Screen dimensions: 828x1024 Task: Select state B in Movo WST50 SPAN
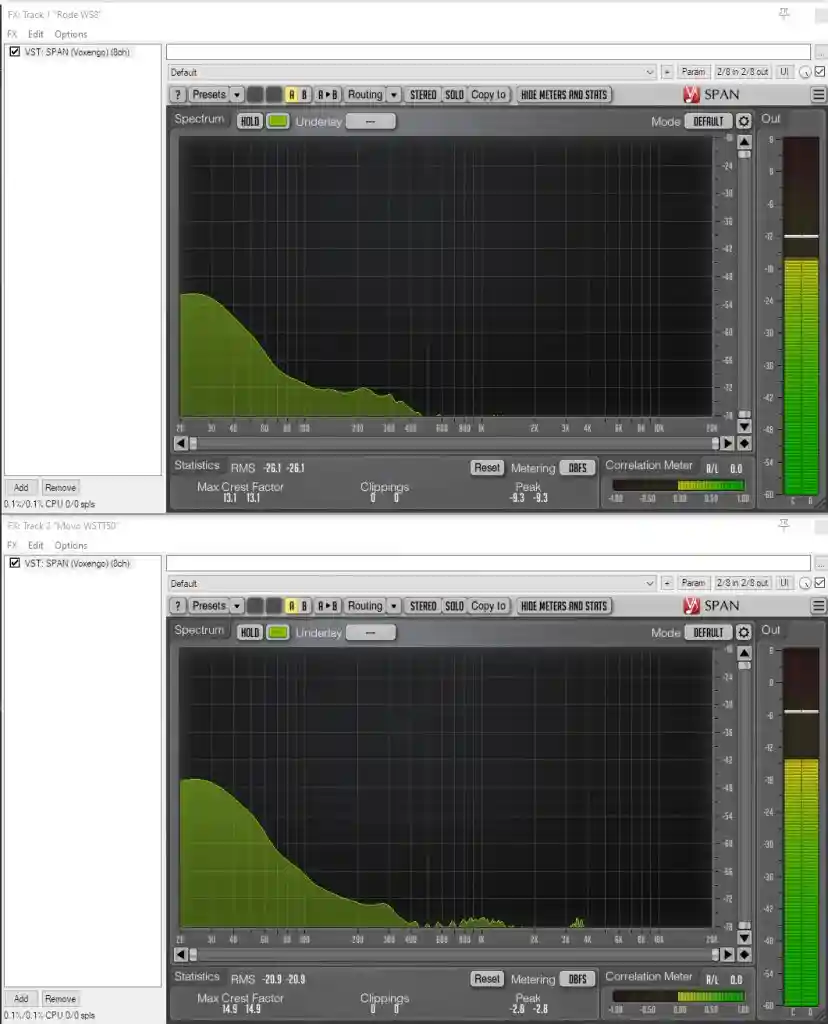click(x=304, y=606)
